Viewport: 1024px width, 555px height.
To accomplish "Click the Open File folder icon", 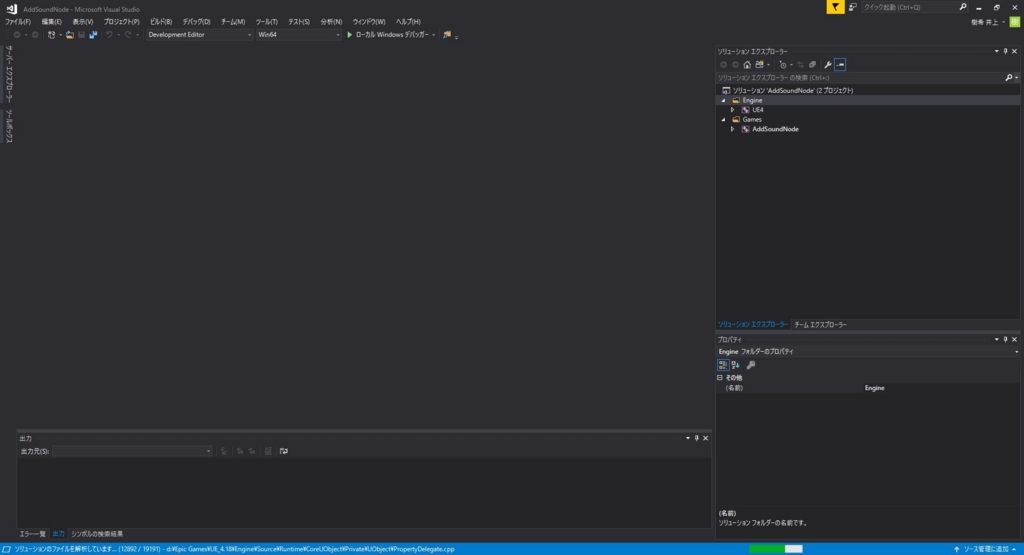I will coord(69,35).
